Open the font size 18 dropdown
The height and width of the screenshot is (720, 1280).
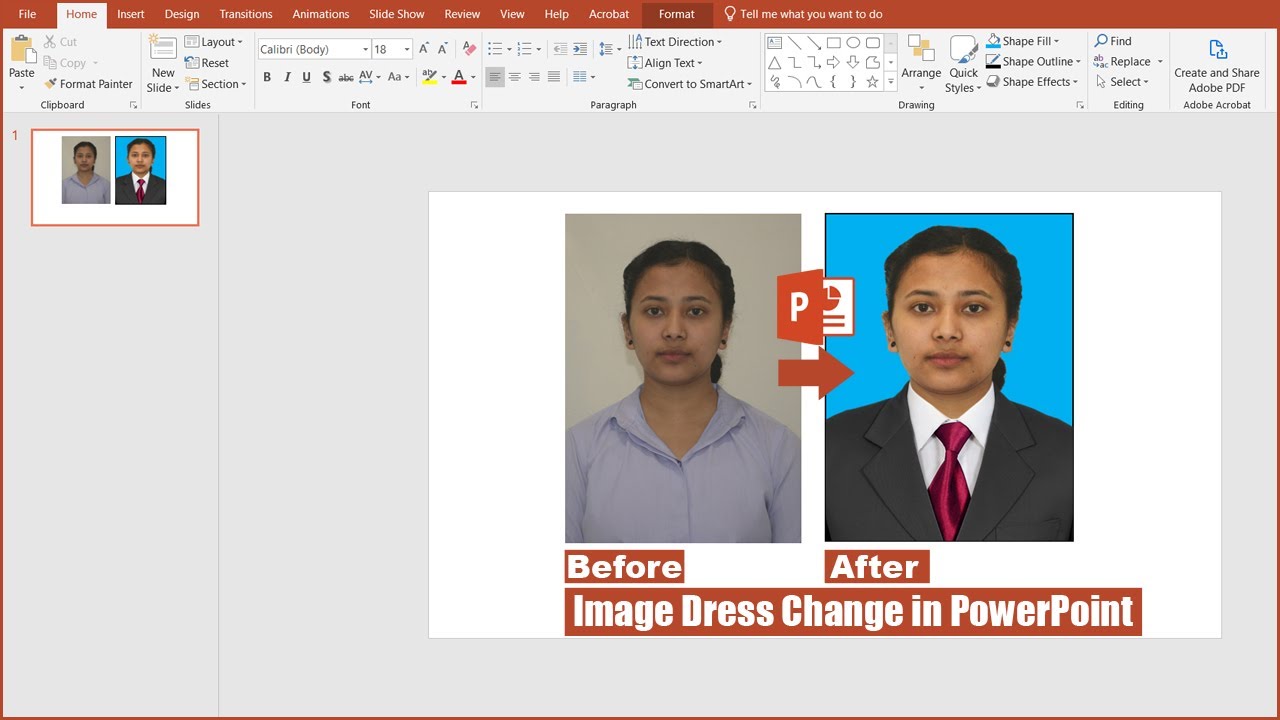406,49
